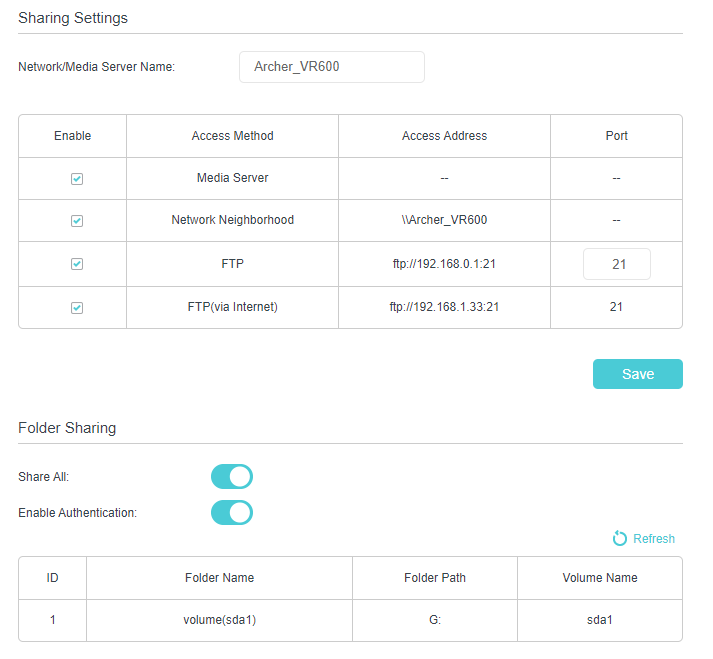Screen dimensions: 713x659
Task: Uncheck the Media Server enable checkbox
Action: 77,178
